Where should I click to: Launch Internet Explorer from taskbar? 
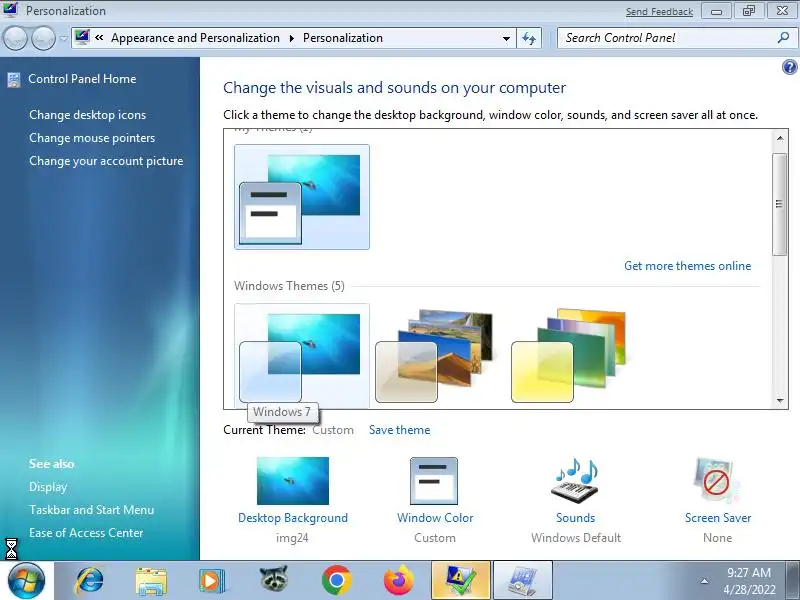[x=89, y=581]
